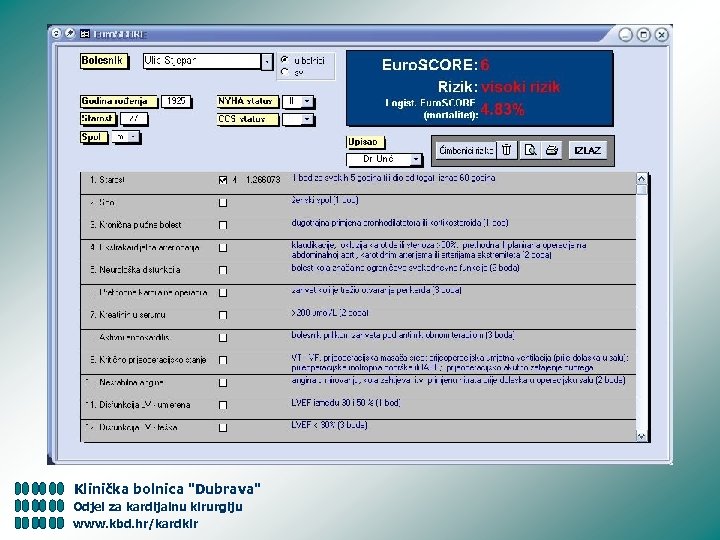This screenshot has width=720, height=540.
Task: Click the patient name field in the Bolesnik box
Action: coord(202,61)
